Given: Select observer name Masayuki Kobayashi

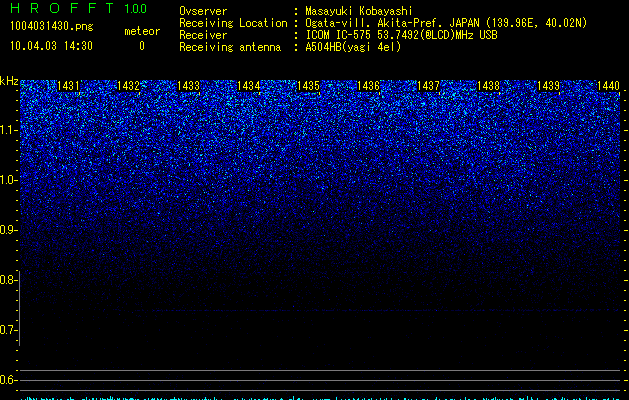Looking at the screenshot, I should click(x=359, y=11).
